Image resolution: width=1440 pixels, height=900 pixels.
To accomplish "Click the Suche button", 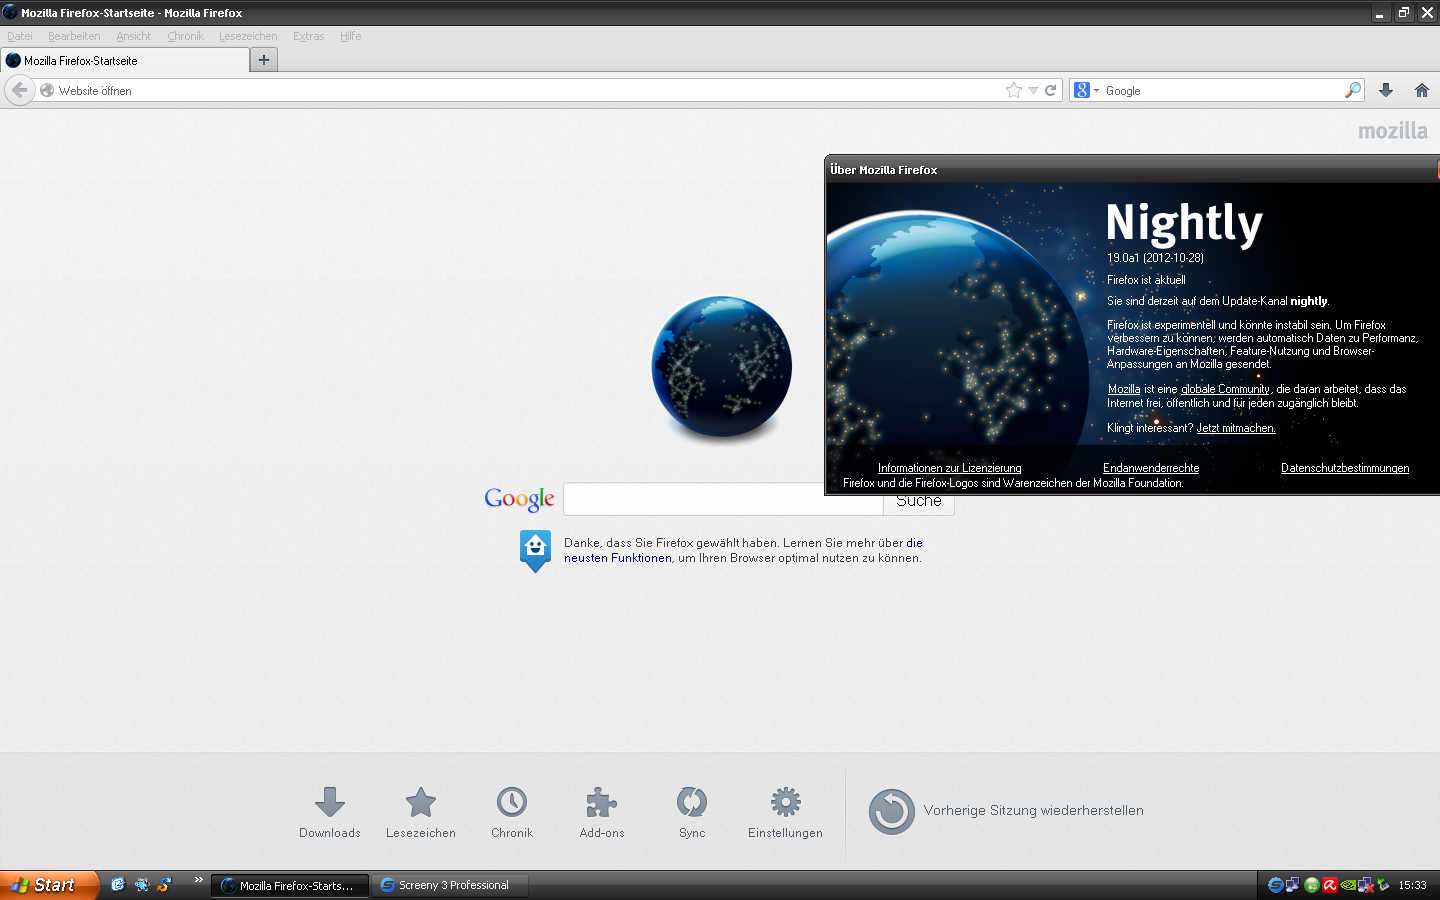I will pyautogui.click(x=919, y=502).
